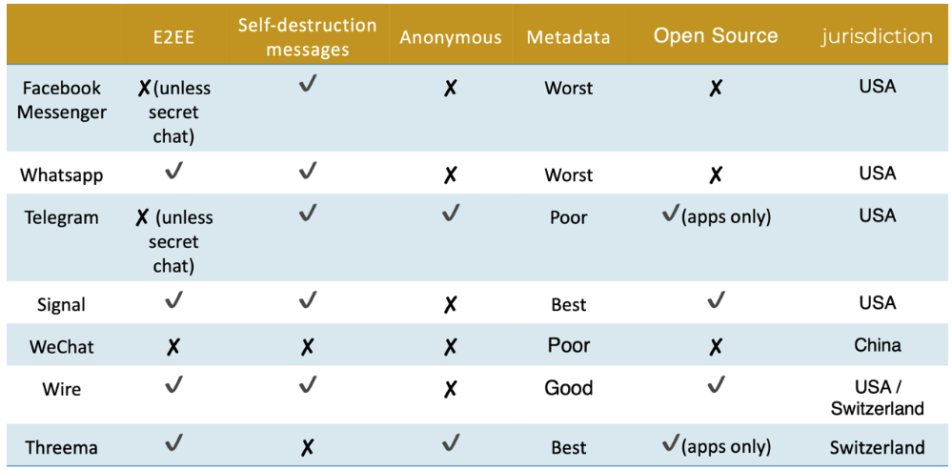Viewport: 952px width, 470px height.
Task: Select the Threema row label
Action: pos(62,447)
